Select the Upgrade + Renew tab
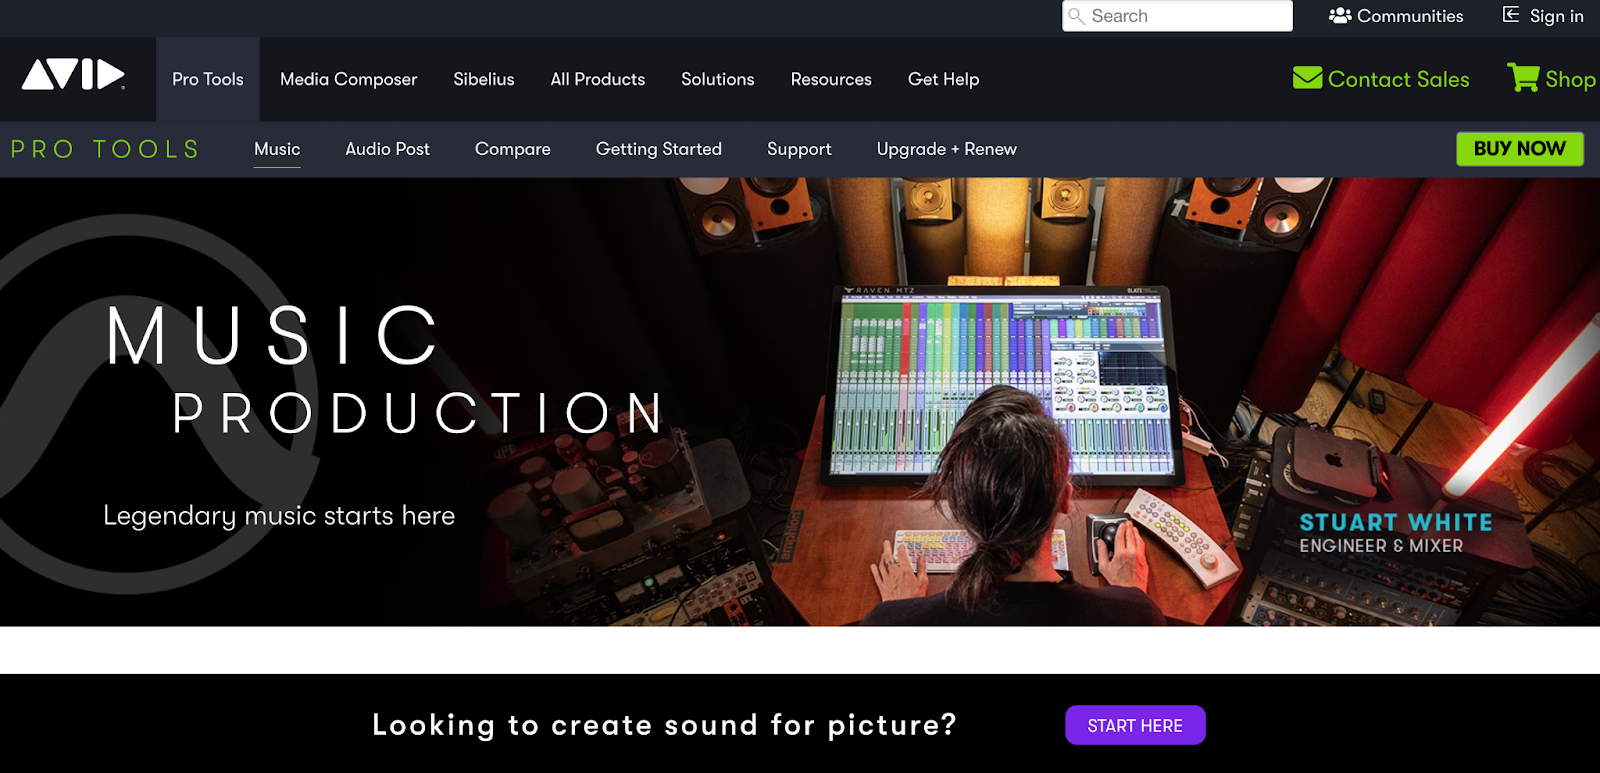The height and width of the screenshot is (773, 1600). 947,149
